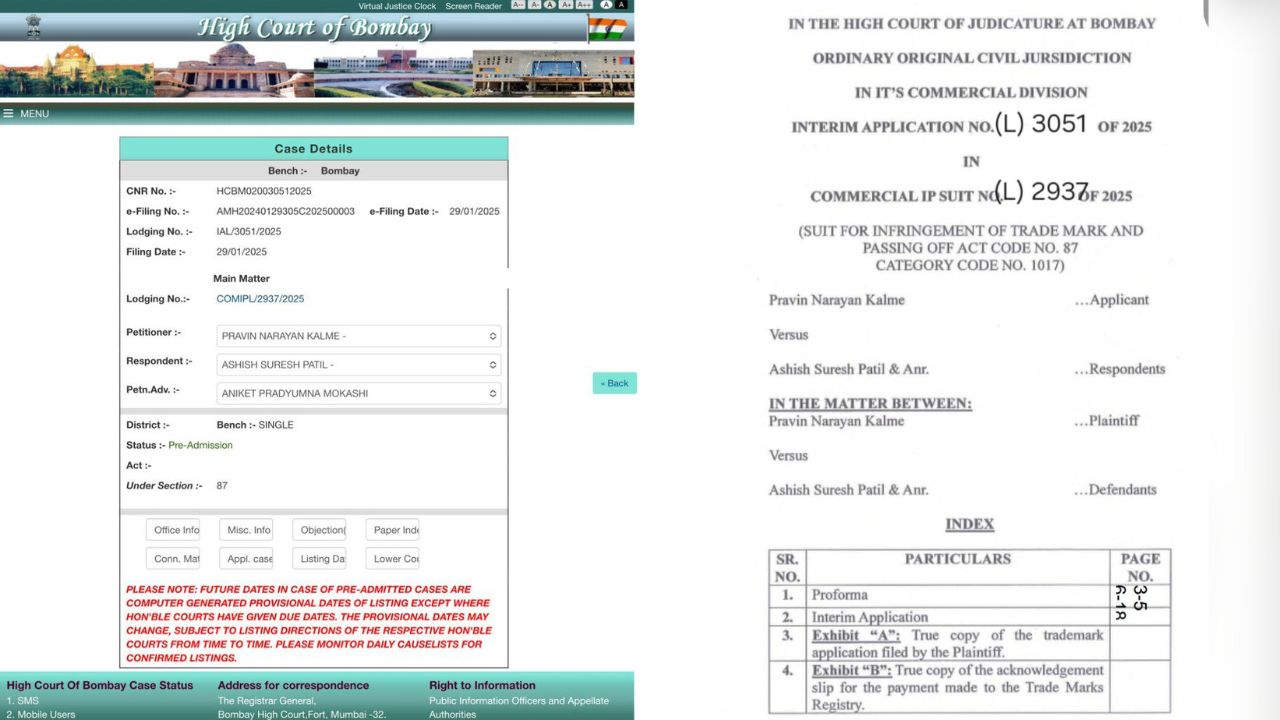Open the Conn. Matters tab
This screenshot has height=720, width=1280.
pyautogui.click(x=173, y=559)
